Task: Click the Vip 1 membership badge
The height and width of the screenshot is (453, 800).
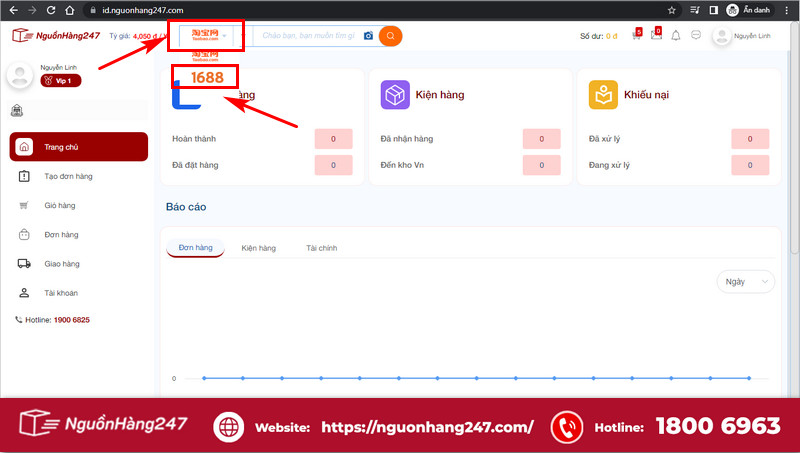Action: click(x=62, y=81)
